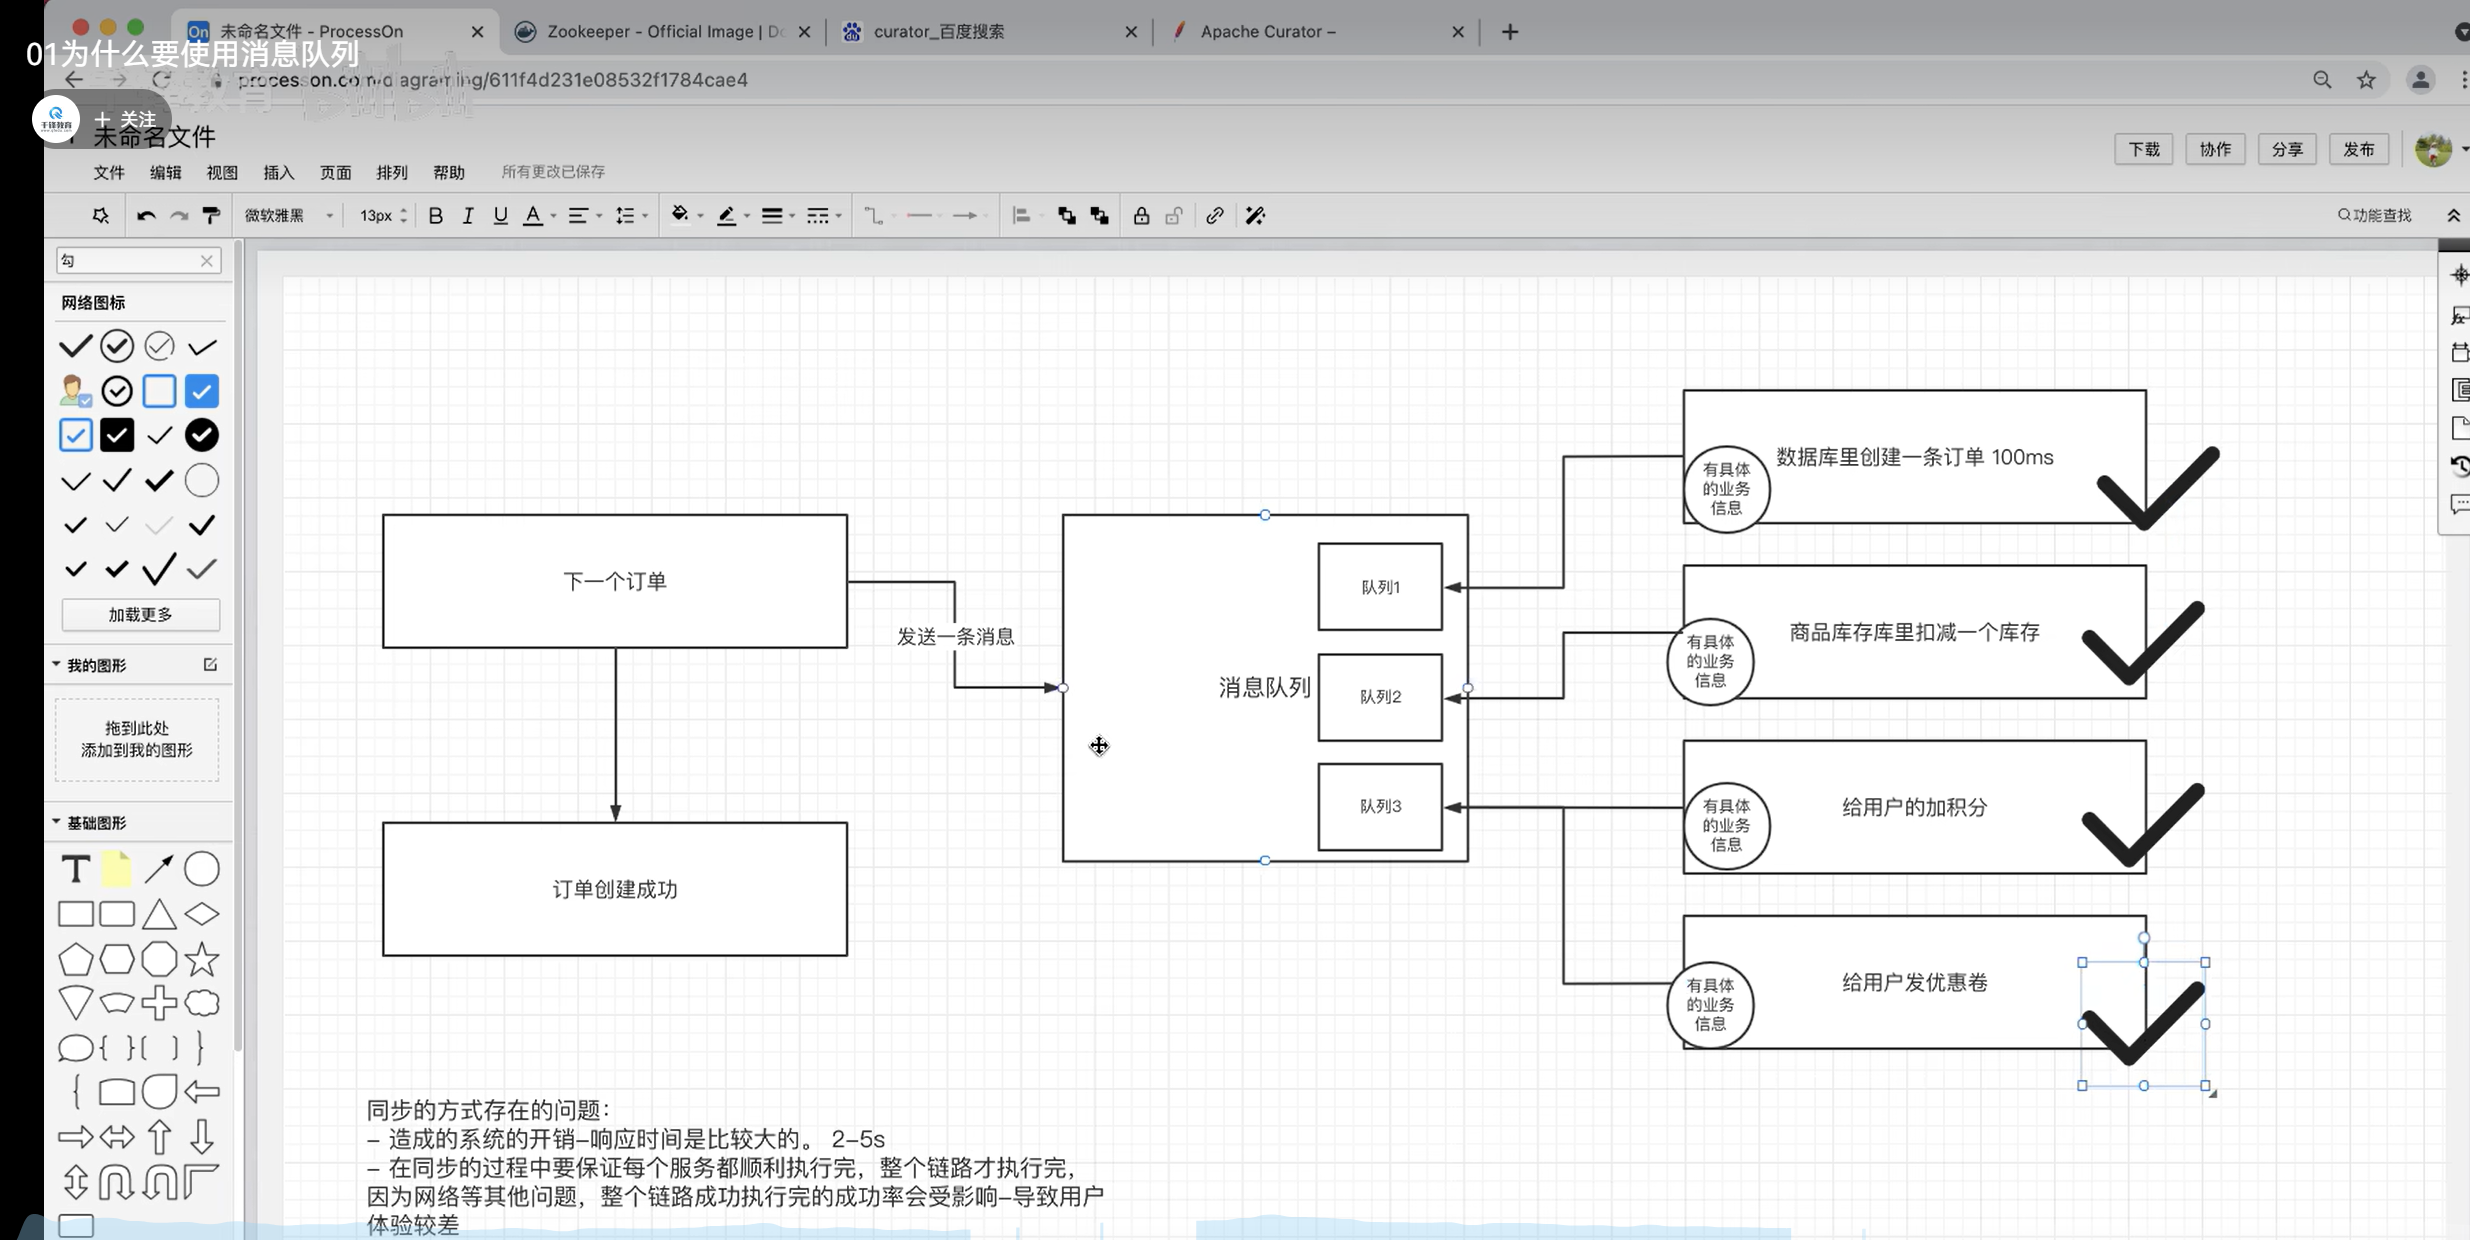The height and width of the screenshot is (1240, 2470).
Task: Open the 插入 menu
Action: pos(278,172)
